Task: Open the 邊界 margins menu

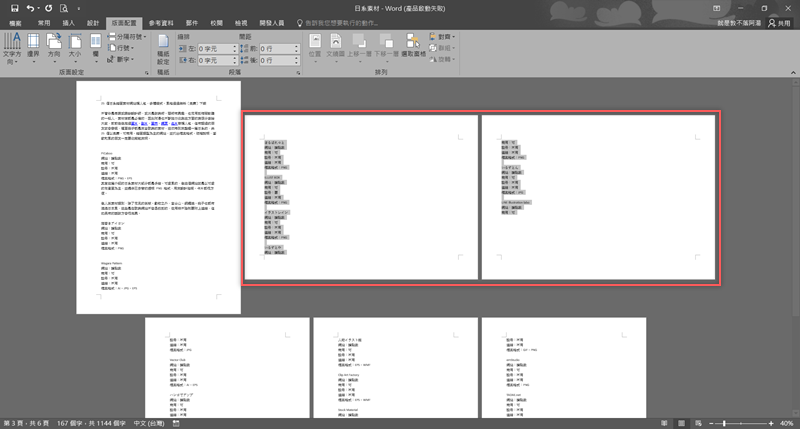Action: 33,48
